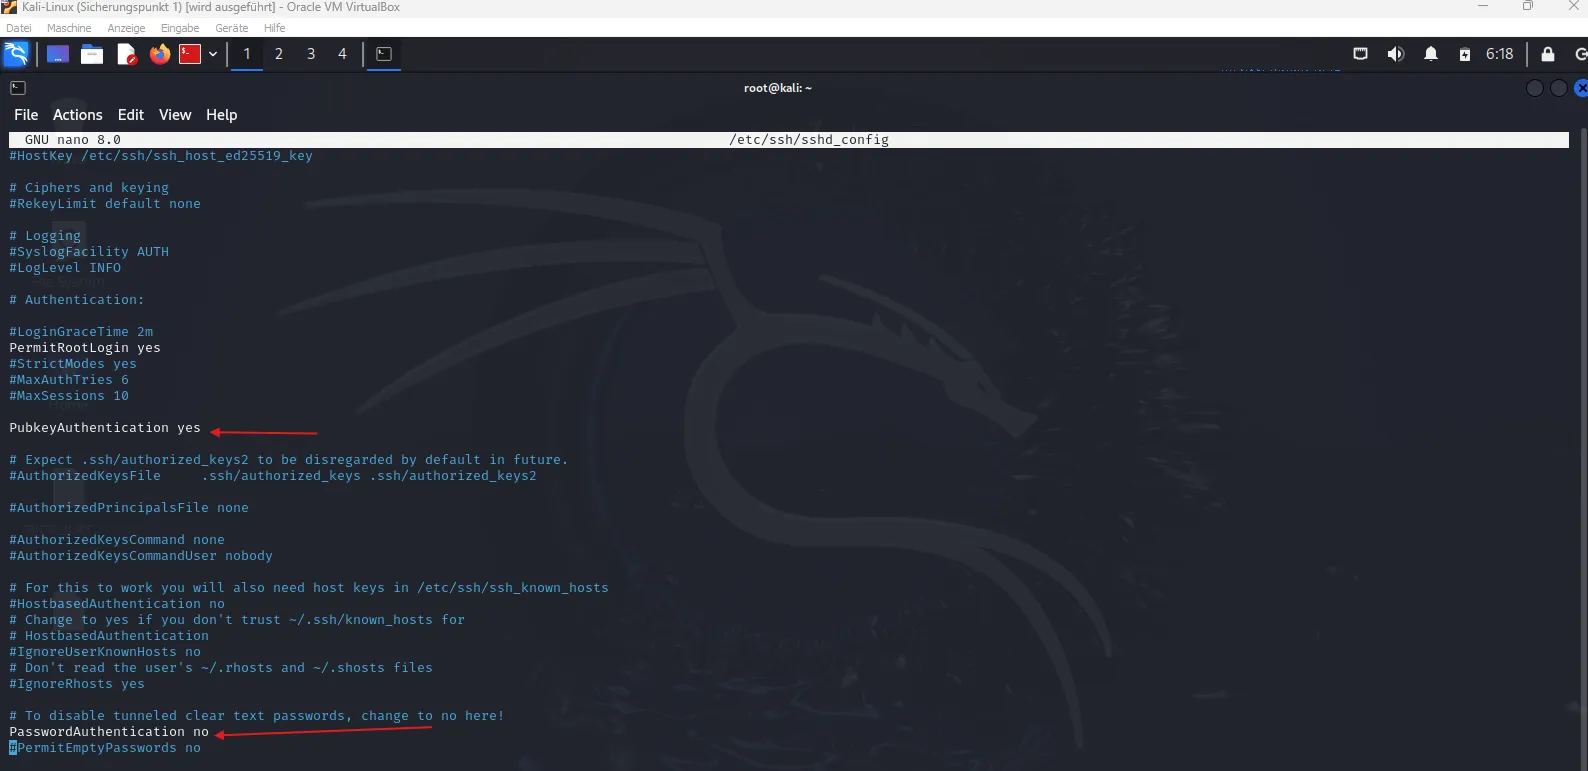Open the notifications bell icon
The image size is (1588, 771).
1431,54
